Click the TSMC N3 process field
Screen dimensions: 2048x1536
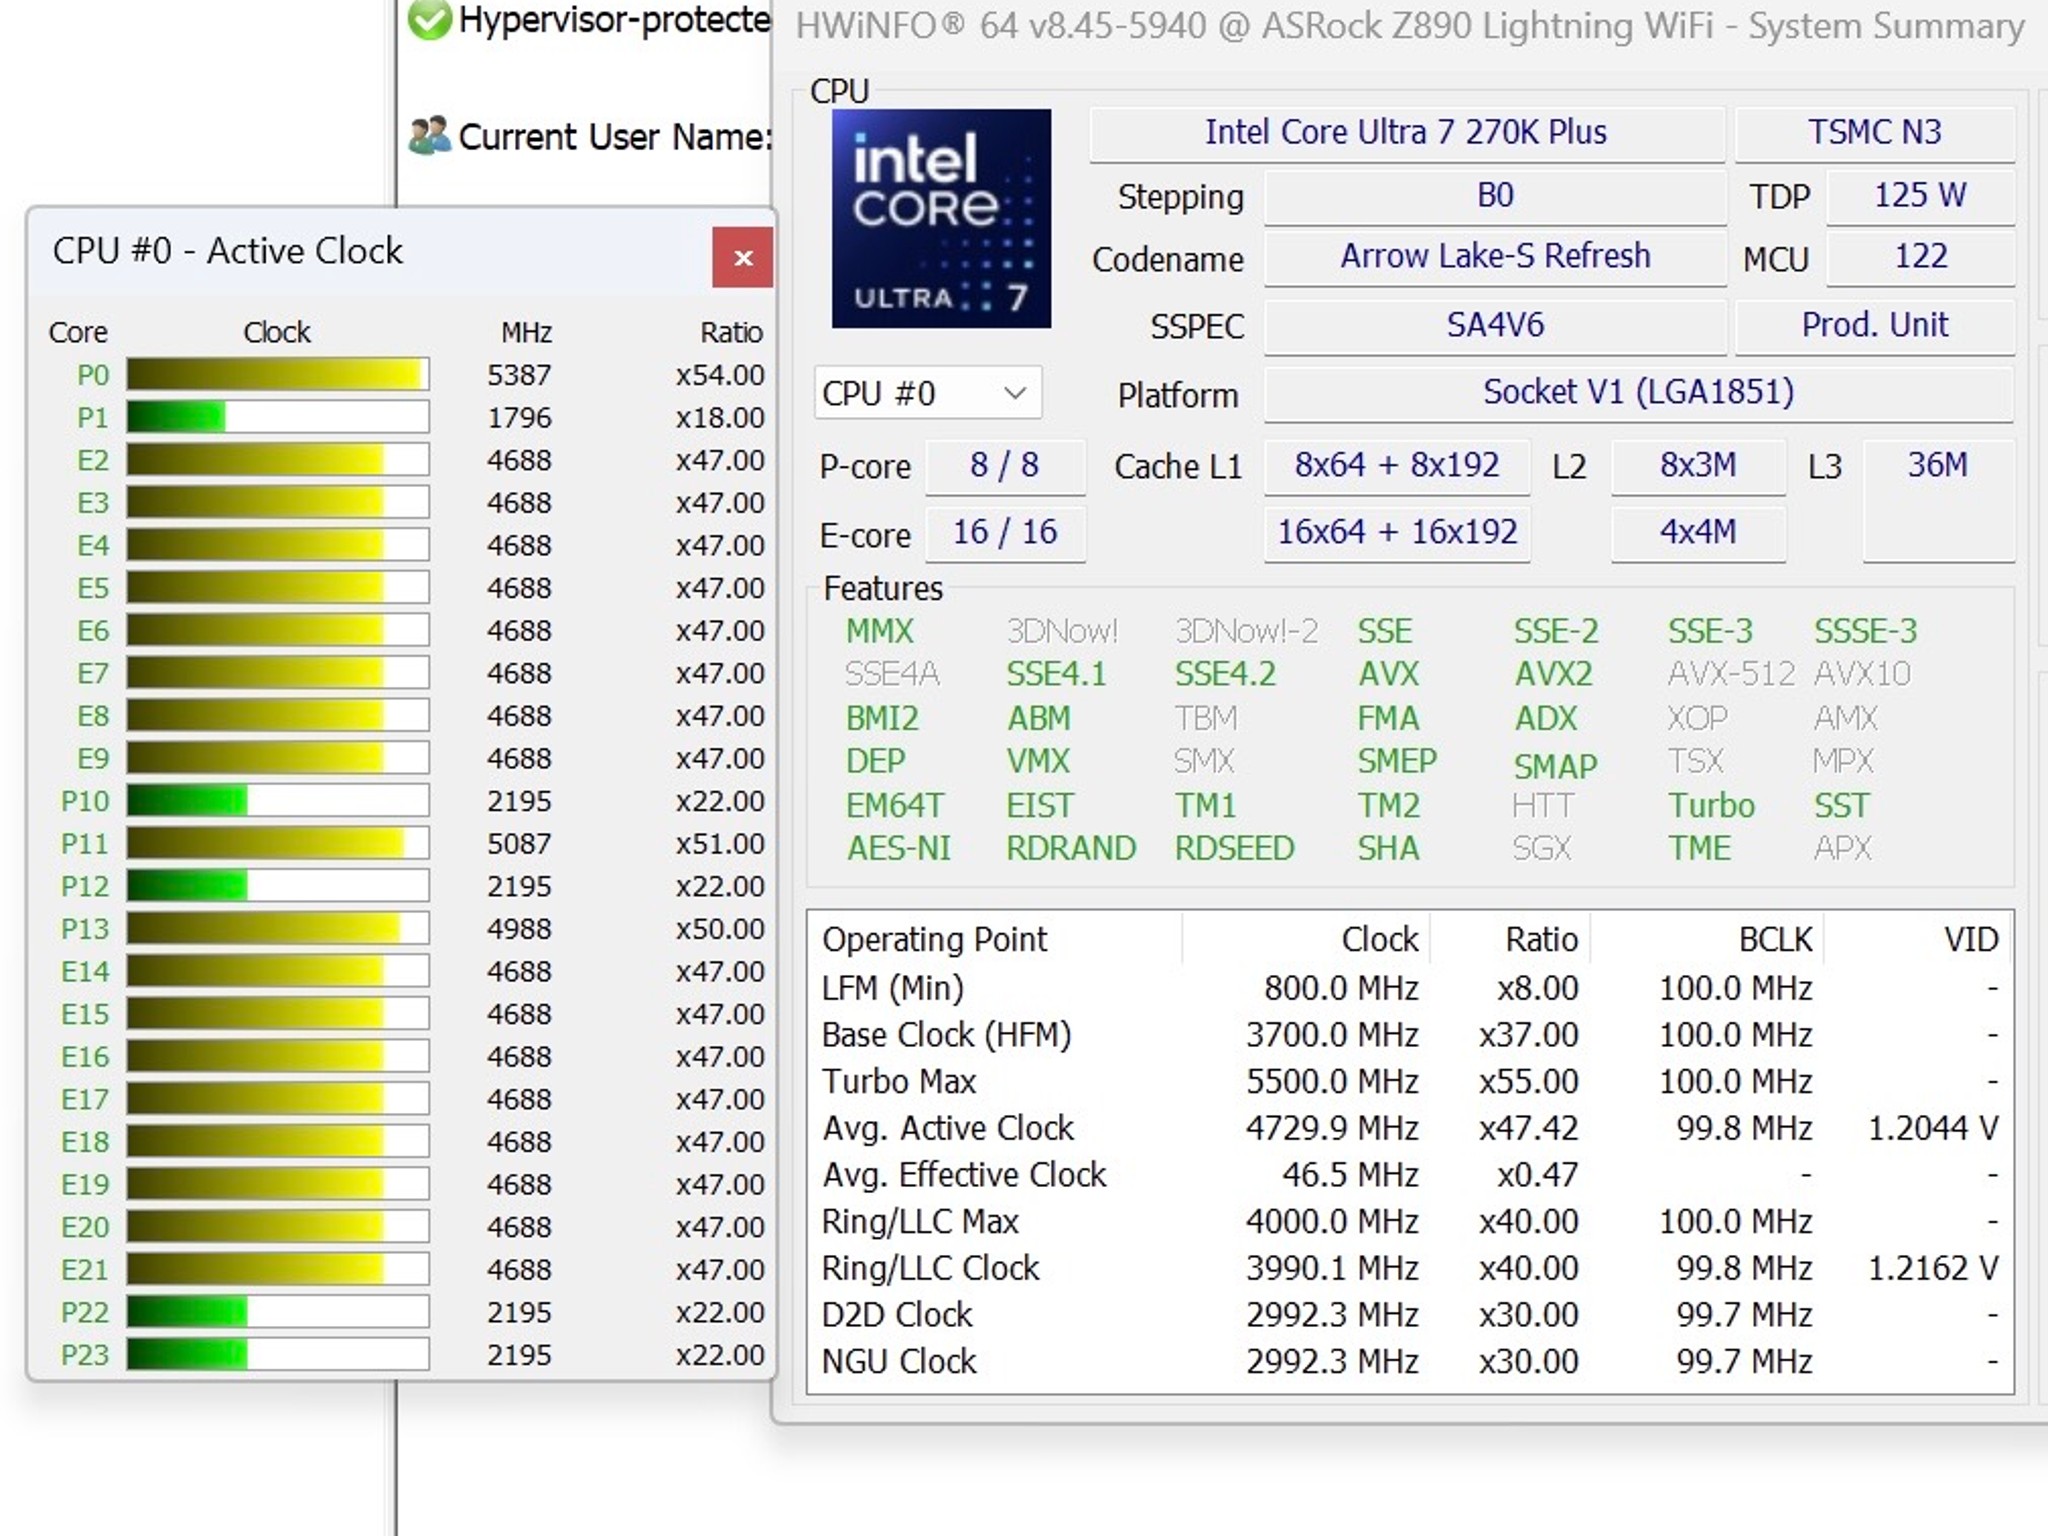[x=1874, y=133]
